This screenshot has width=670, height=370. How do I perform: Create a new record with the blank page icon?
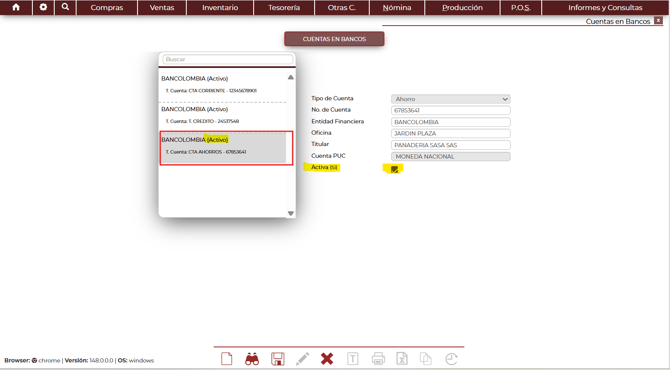pos(226,358)
